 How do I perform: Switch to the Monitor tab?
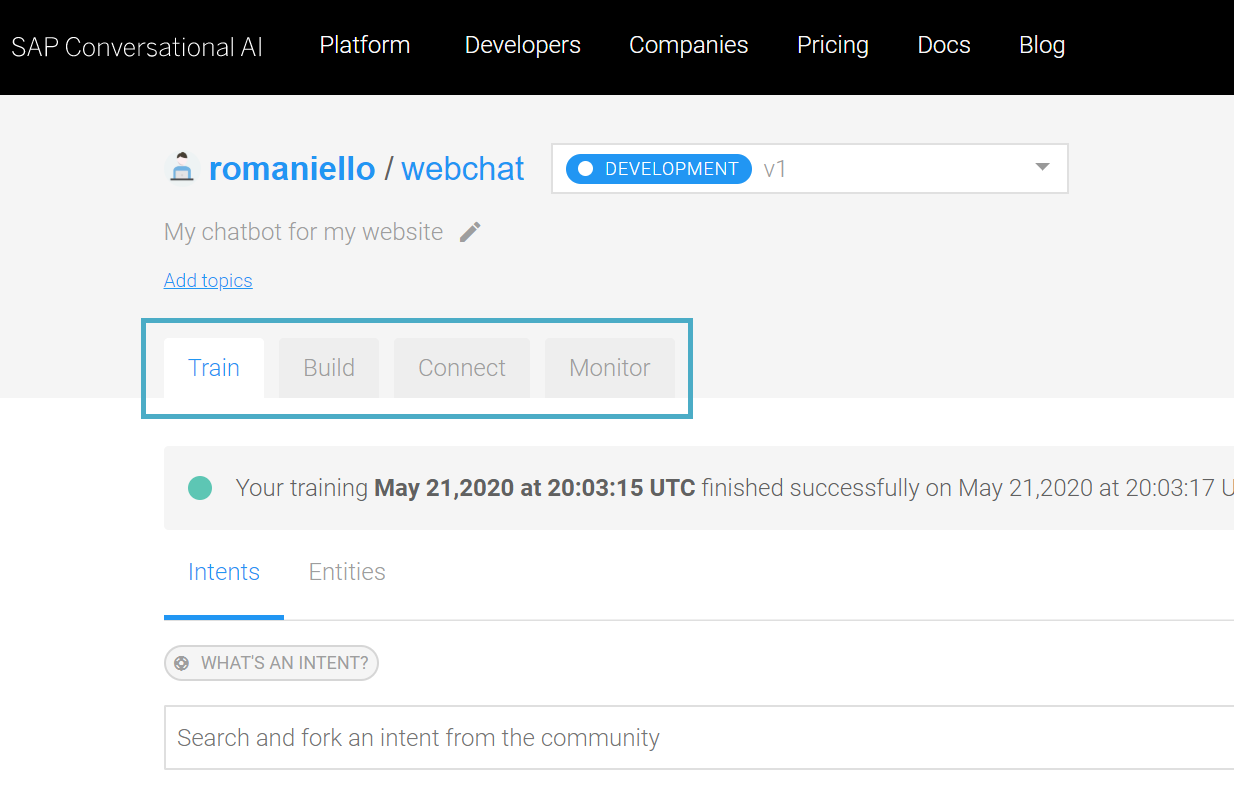(610, 368)
